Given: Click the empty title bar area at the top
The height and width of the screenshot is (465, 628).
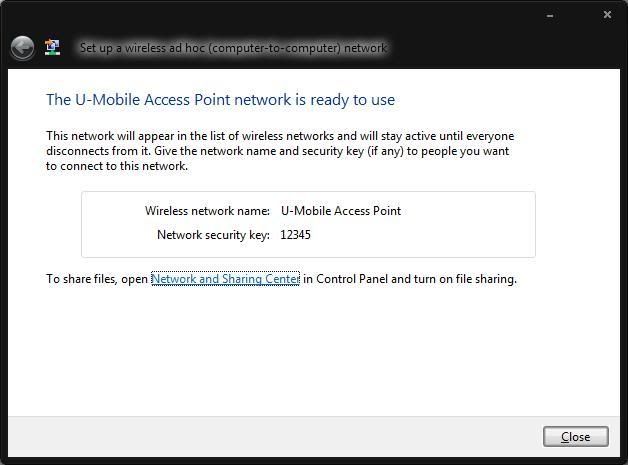Looking at the screenshot, I should point(300,15).
